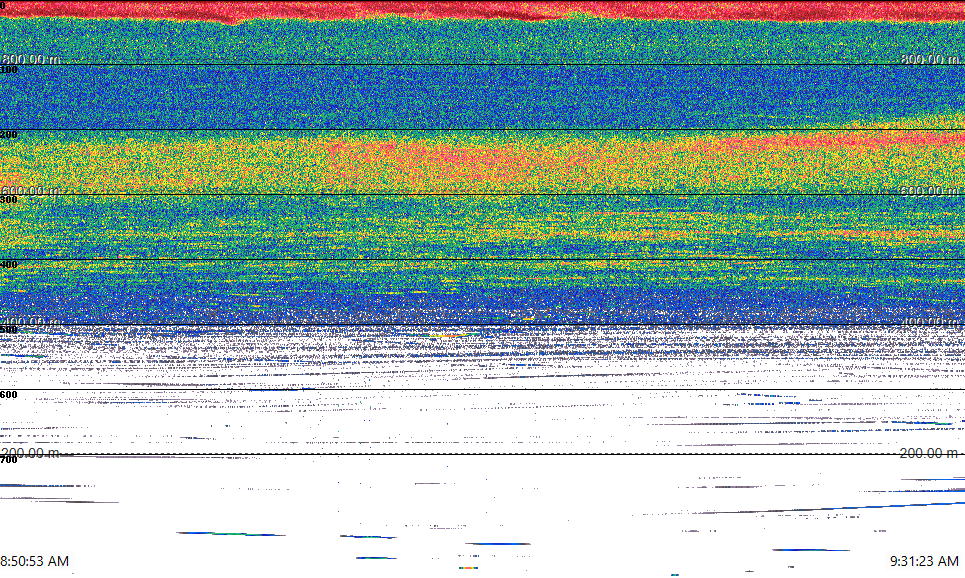The width and height of the screenshot is (965, 578).
Task: Pick the right-side 400.00 m range label
Action: point(929,322)
